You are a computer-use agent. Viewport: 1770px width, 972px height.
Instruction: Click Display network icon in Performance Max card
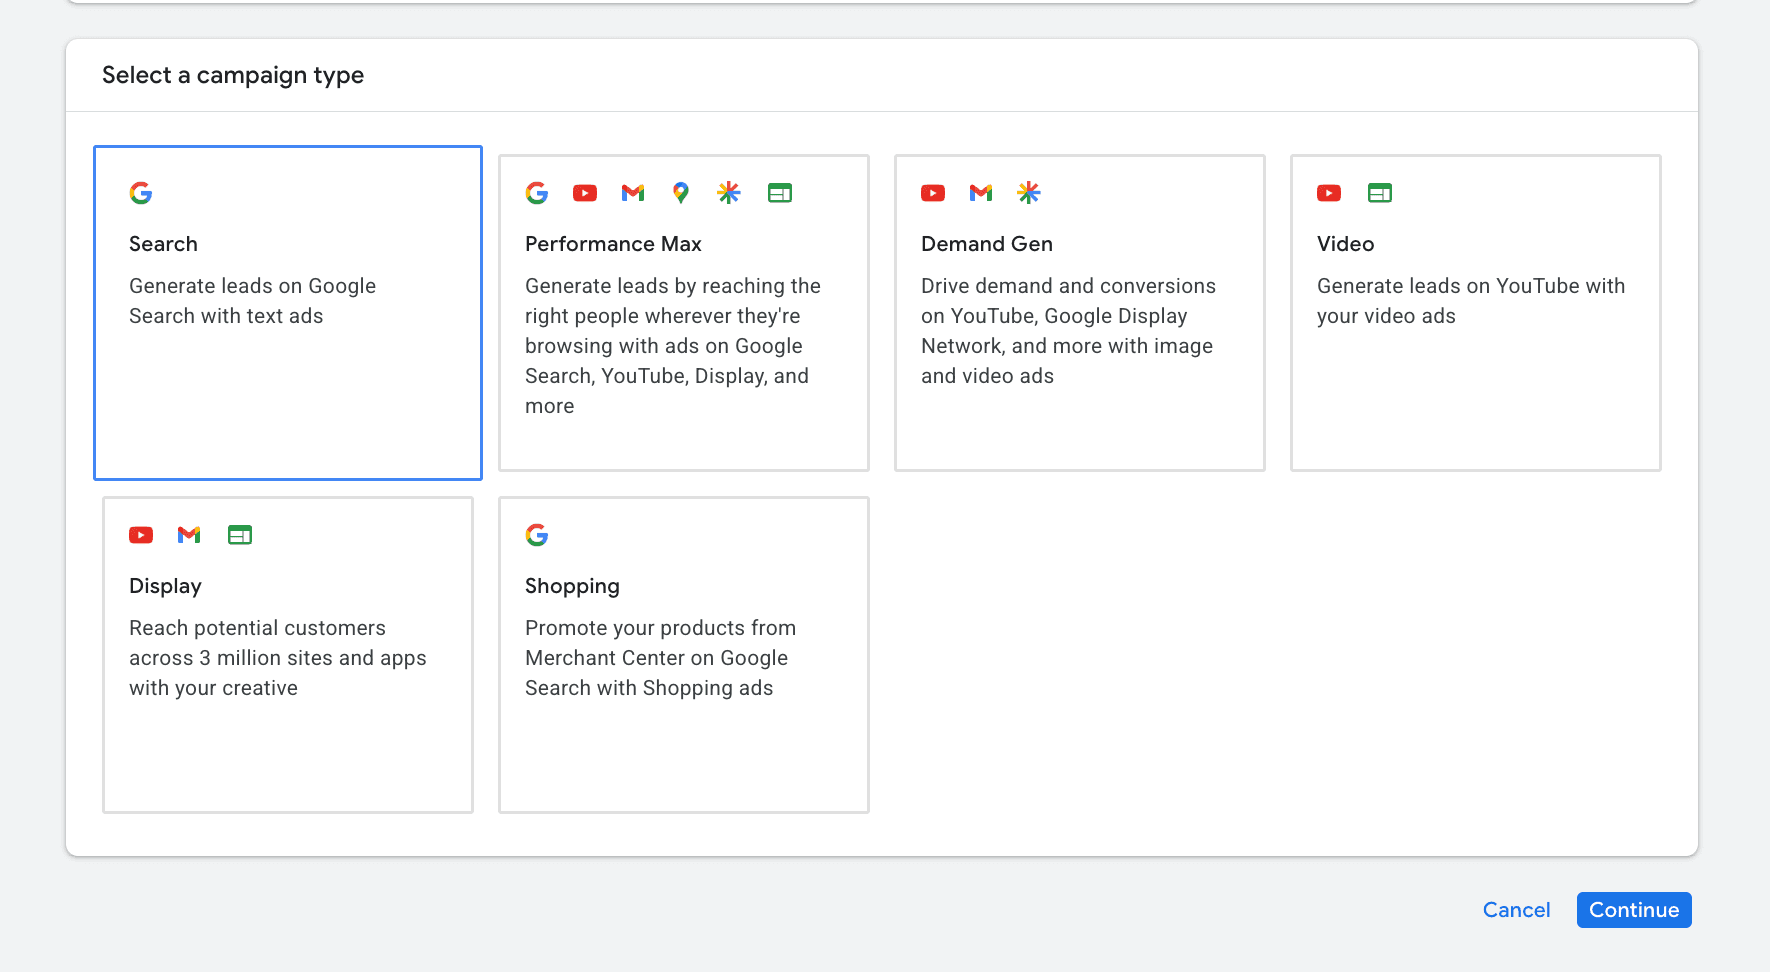(780, 193)
